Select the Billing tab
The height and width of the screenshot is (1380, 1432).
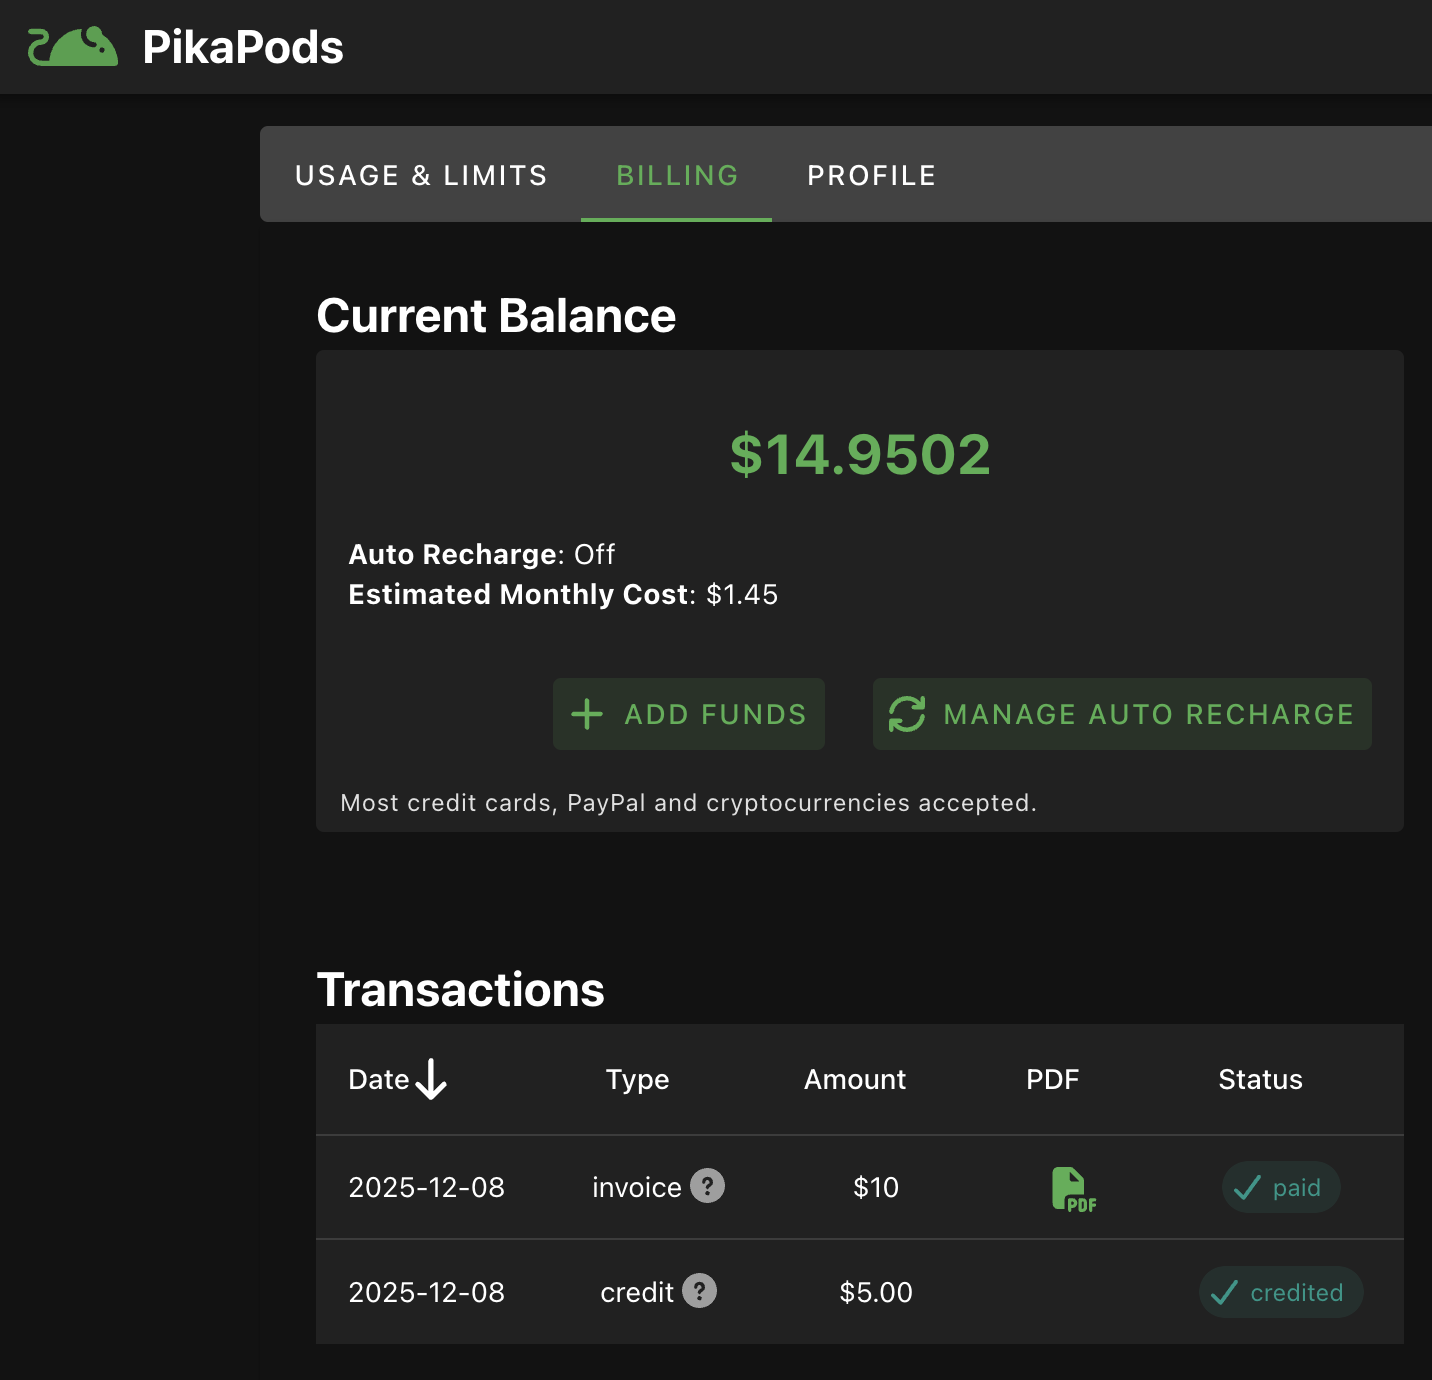point(677,175)
